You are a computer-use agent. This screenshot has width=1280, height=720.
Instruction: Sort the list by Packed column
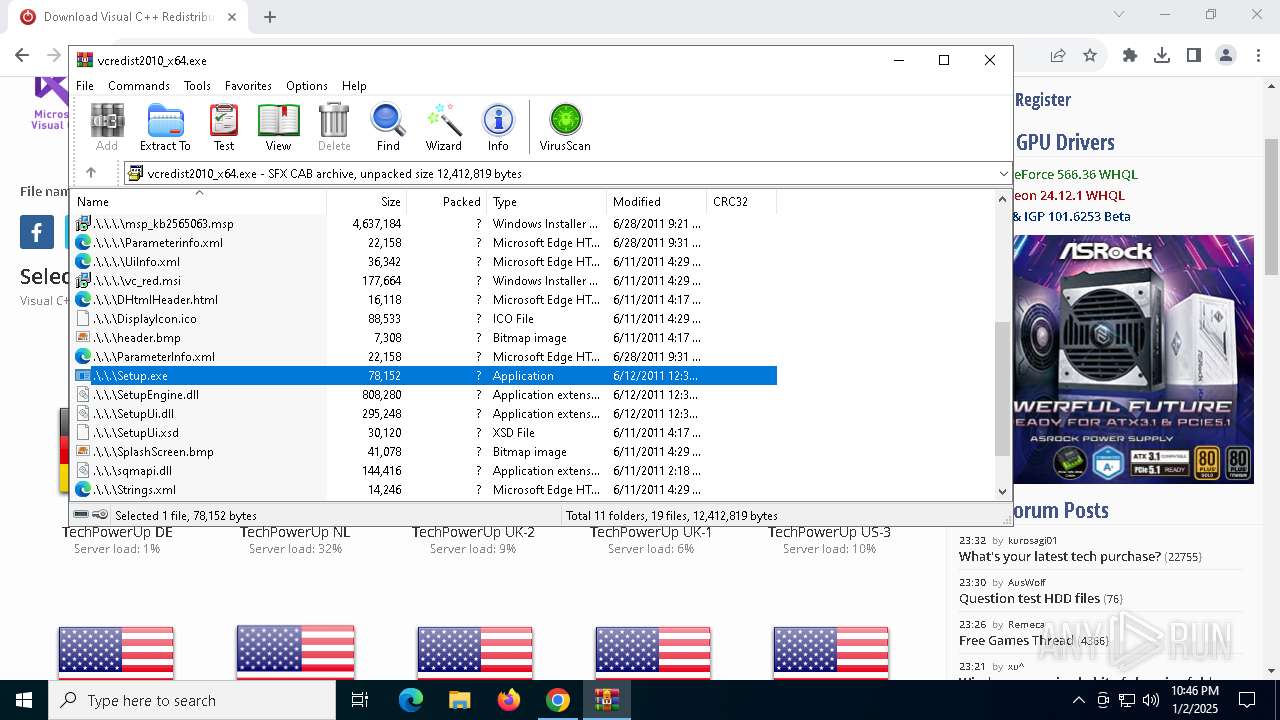tap(446, 201)
